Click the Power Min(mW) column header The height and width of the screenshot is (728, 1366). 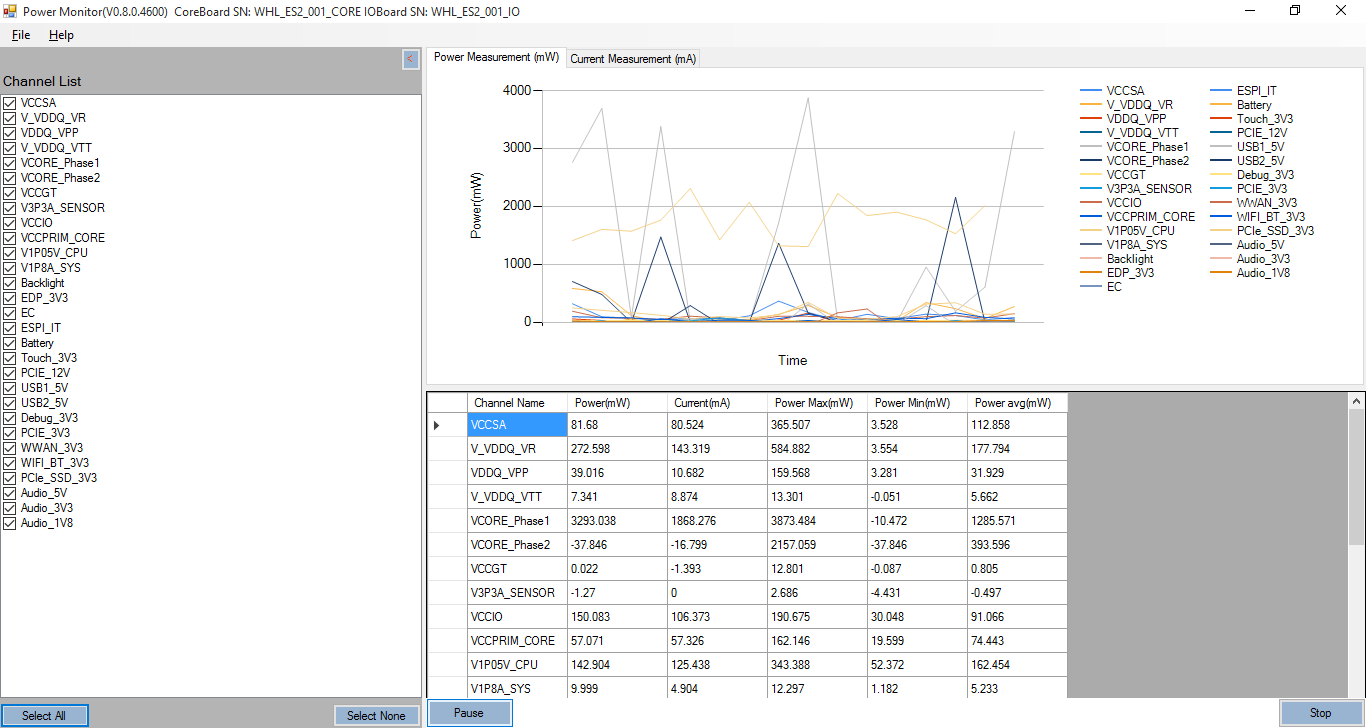917,403
